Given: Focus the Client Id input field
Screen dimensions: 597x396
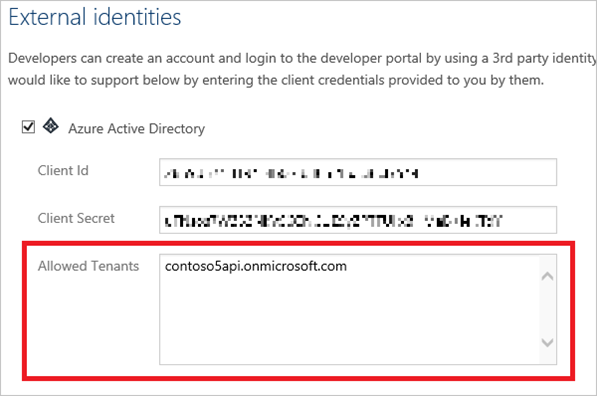Looking at the screenshot, I should [x=358, y=172].
